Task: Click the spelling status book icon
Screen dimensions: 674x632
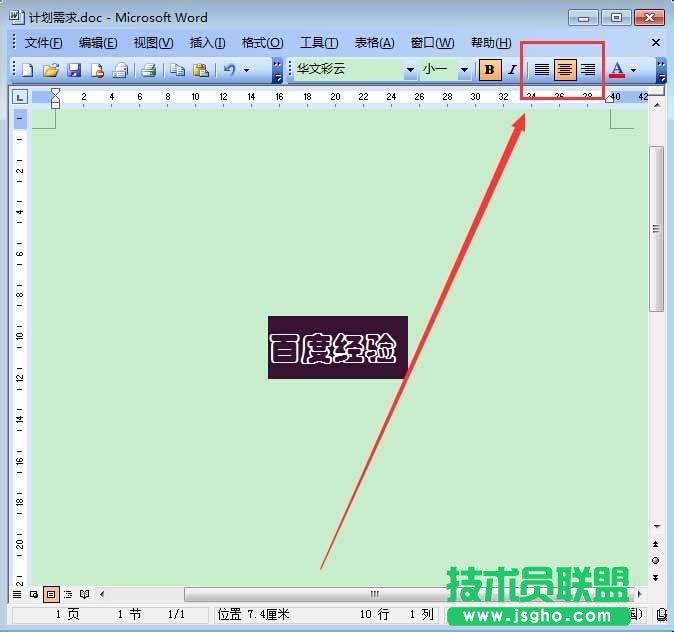Action: point(663,615)
